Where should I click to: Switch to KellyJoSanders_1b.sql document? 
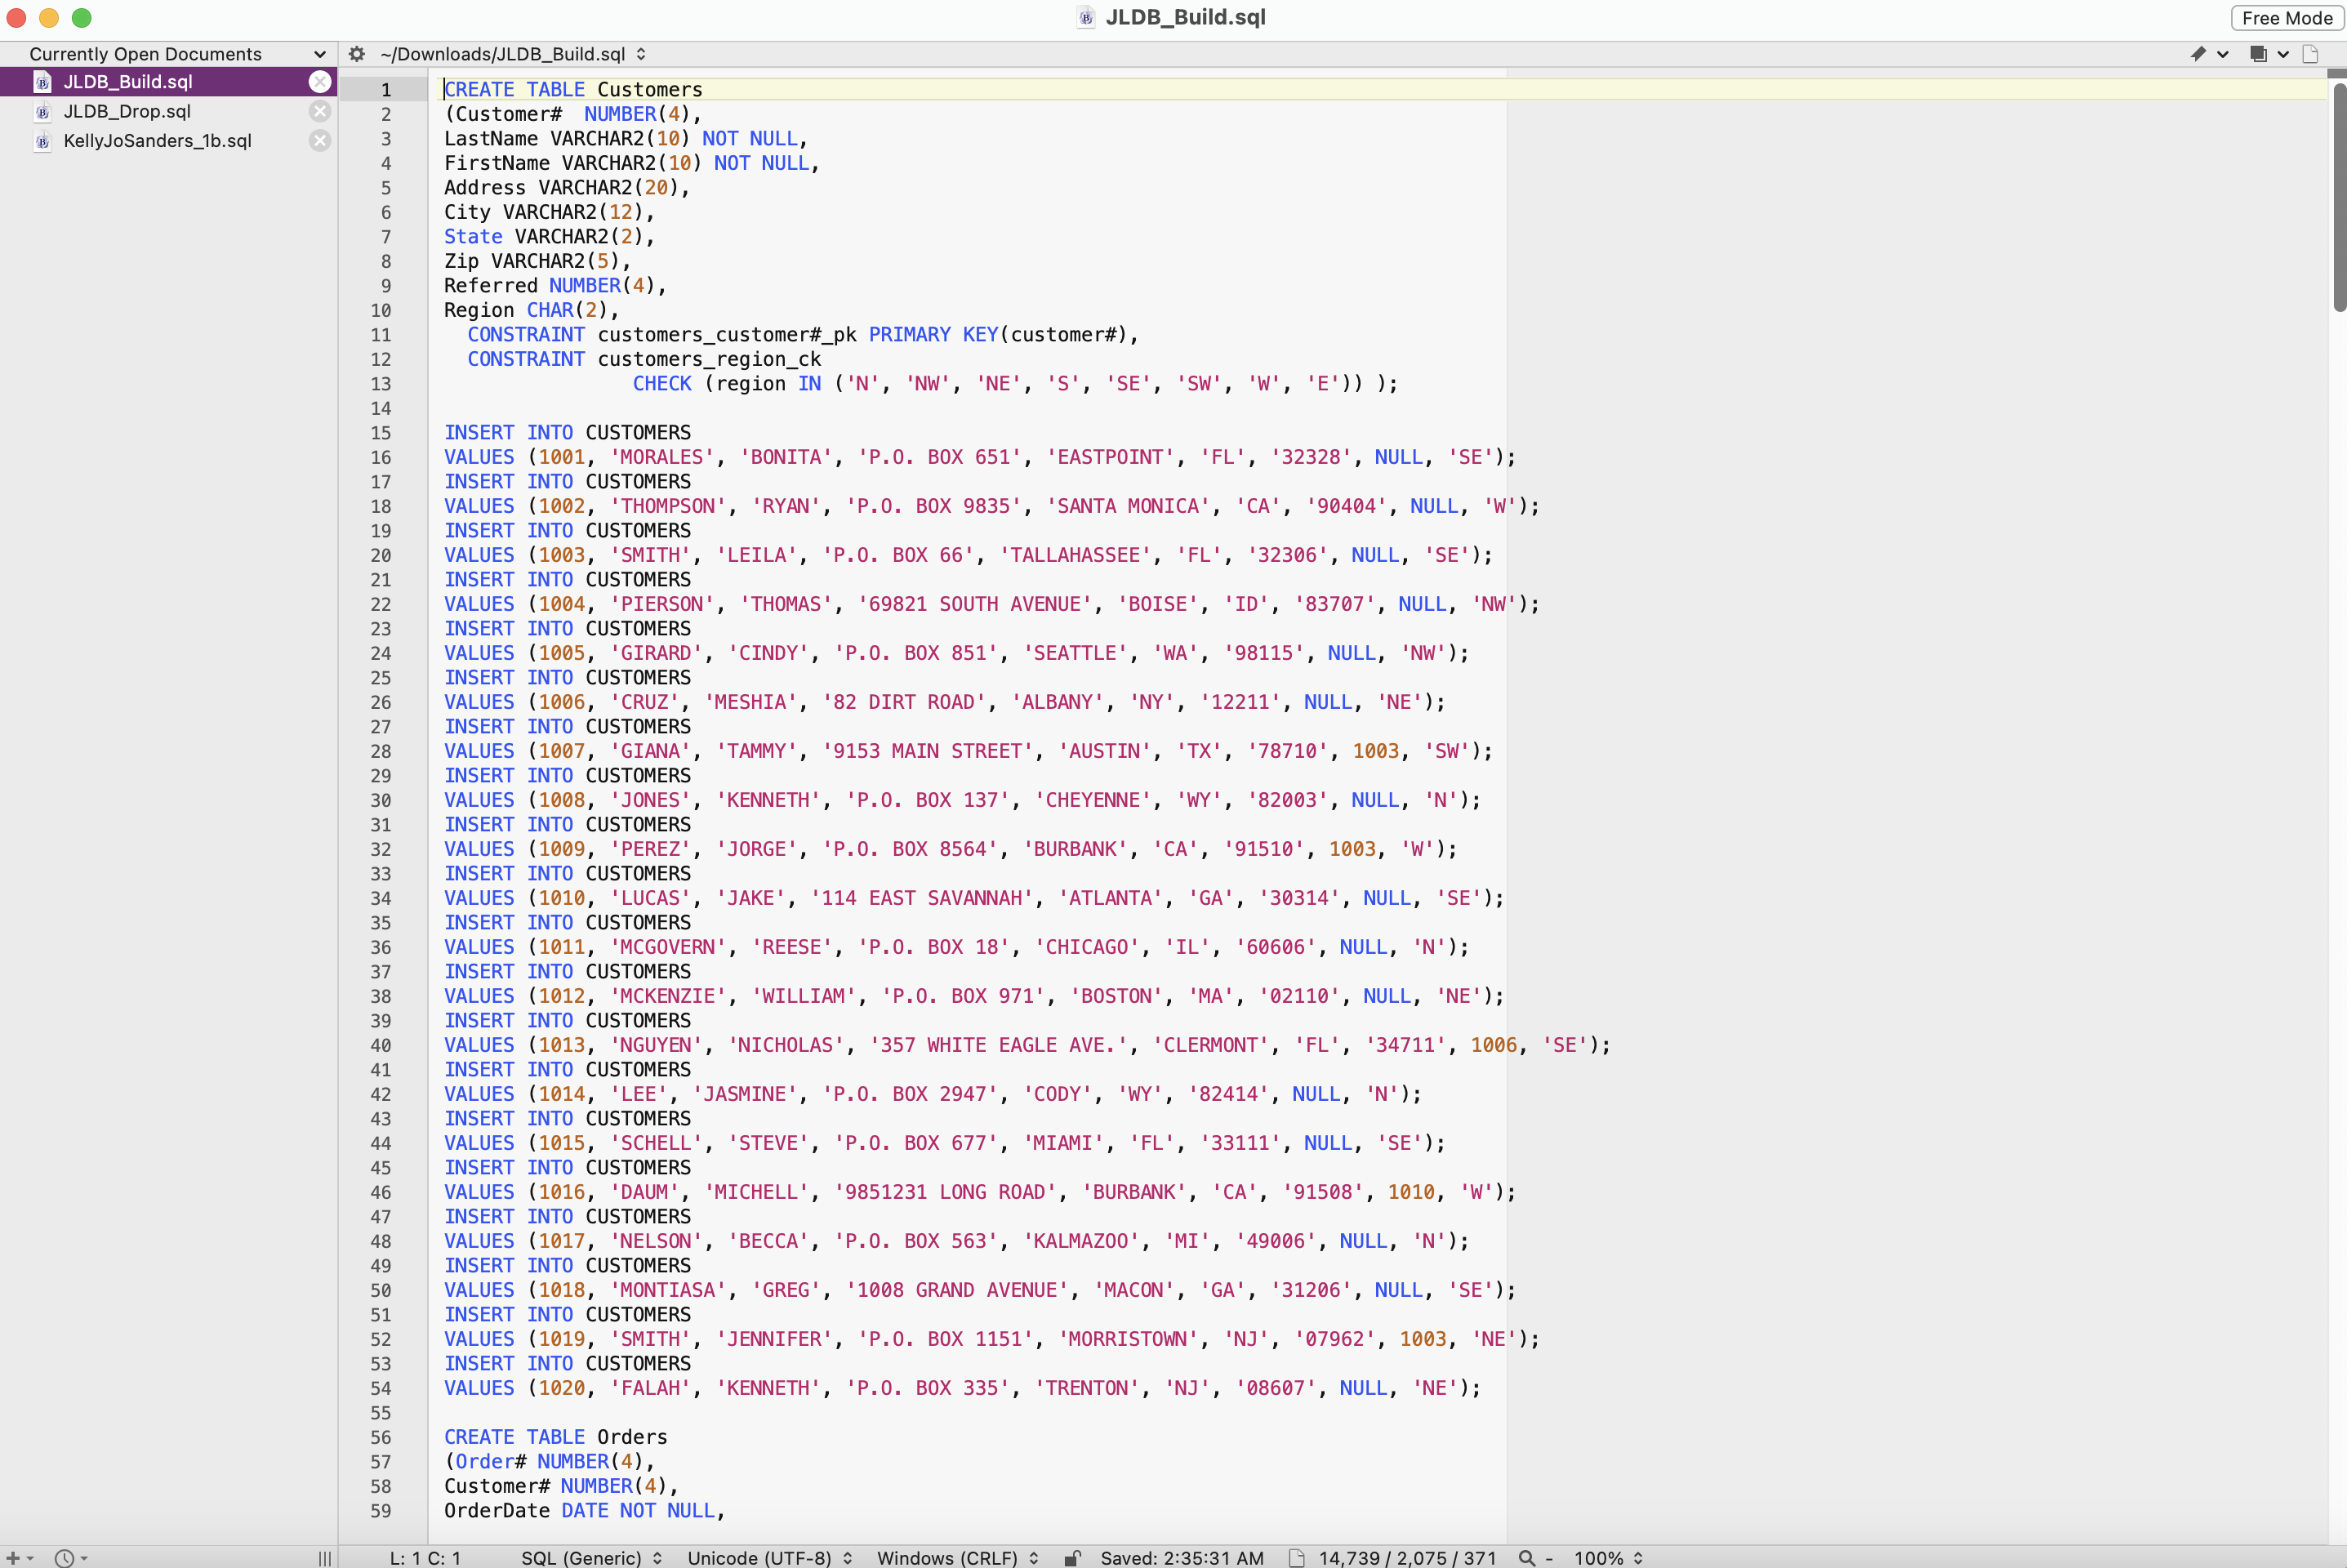coord(157,141)
